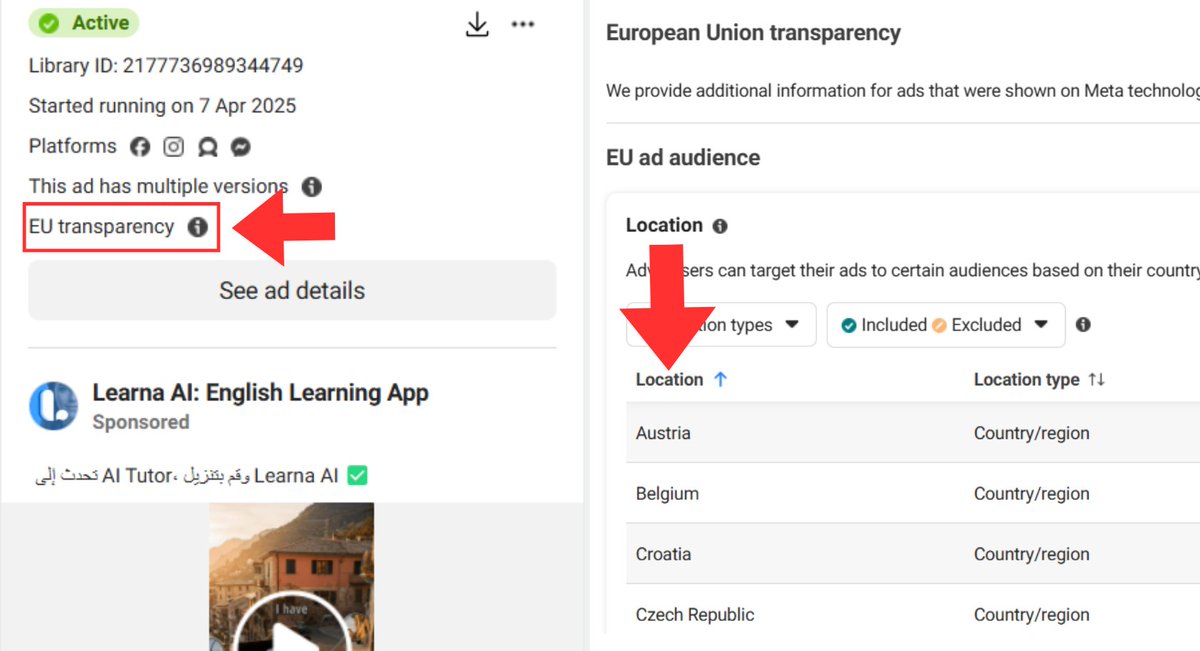Screen dimensions: 1200x651
Task: Select the Czech Republic row location cell
Action: pyautogui.click(x=695, y=615)
